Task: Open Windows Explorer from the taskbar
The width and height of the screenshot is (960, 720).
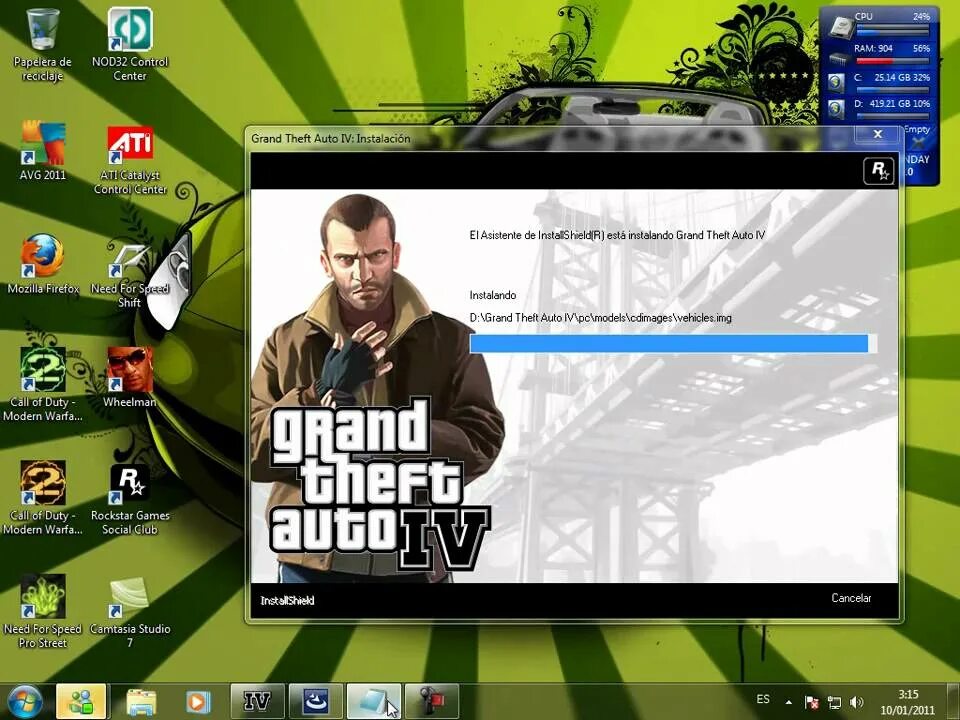Action: (x=141, y=702)
